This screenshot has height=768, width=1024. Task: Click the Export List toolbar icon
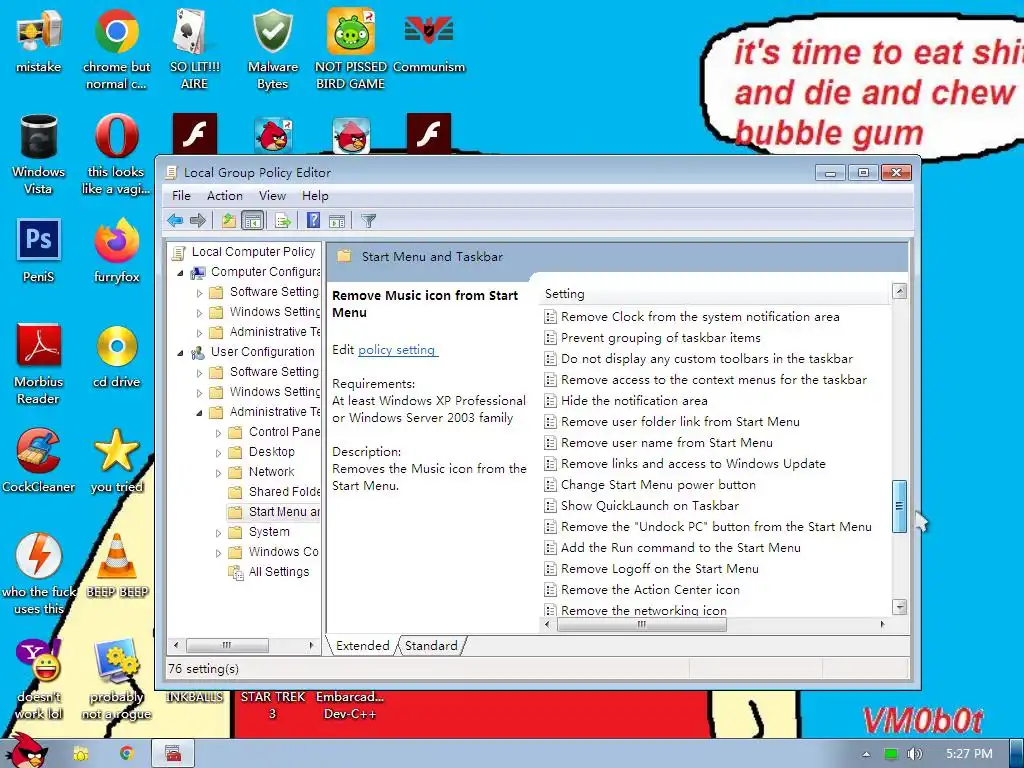click(283, 221)
